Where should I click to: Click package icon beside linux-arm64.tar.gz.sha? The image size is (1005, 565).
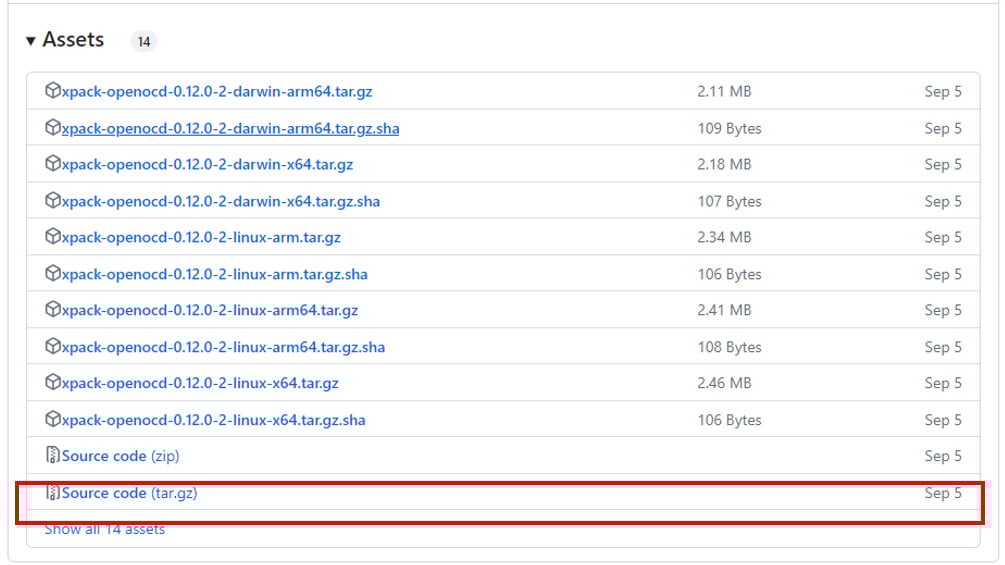point(53,347)
